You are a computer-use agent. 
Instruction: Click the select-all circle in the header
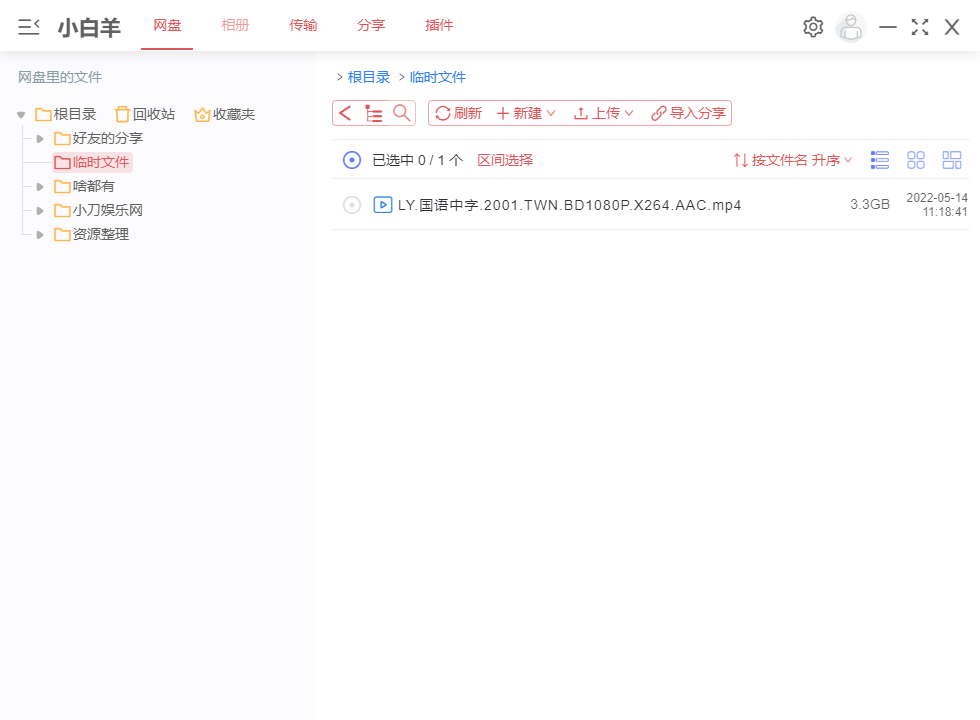[x=351, y=159]
